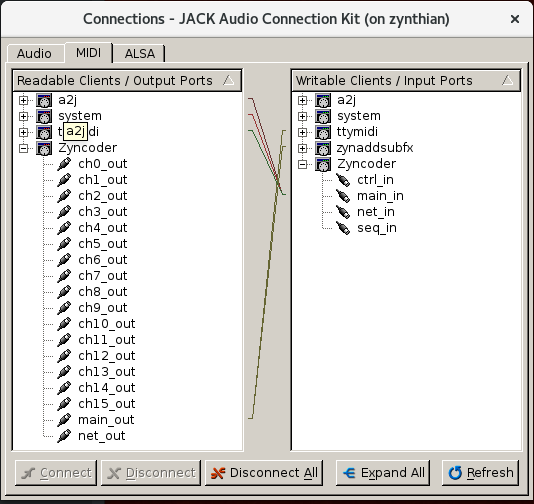Viewport: 534px width, 504px height.
Task: Sort by Readable Clients / Output Ports header
Action: (x=127, y=81)
